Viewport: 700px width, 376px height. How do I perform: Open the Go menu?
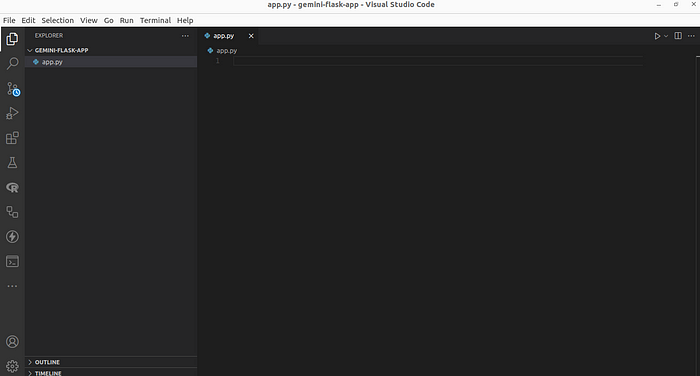pyautogui.click(x=108, y=20)
